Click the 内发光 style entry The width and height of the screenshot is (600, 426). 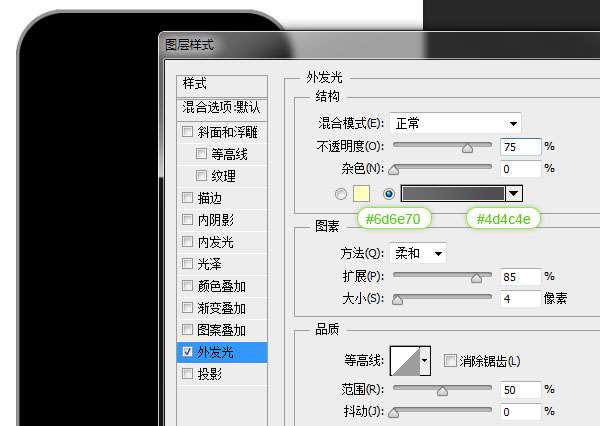point(215,242)
